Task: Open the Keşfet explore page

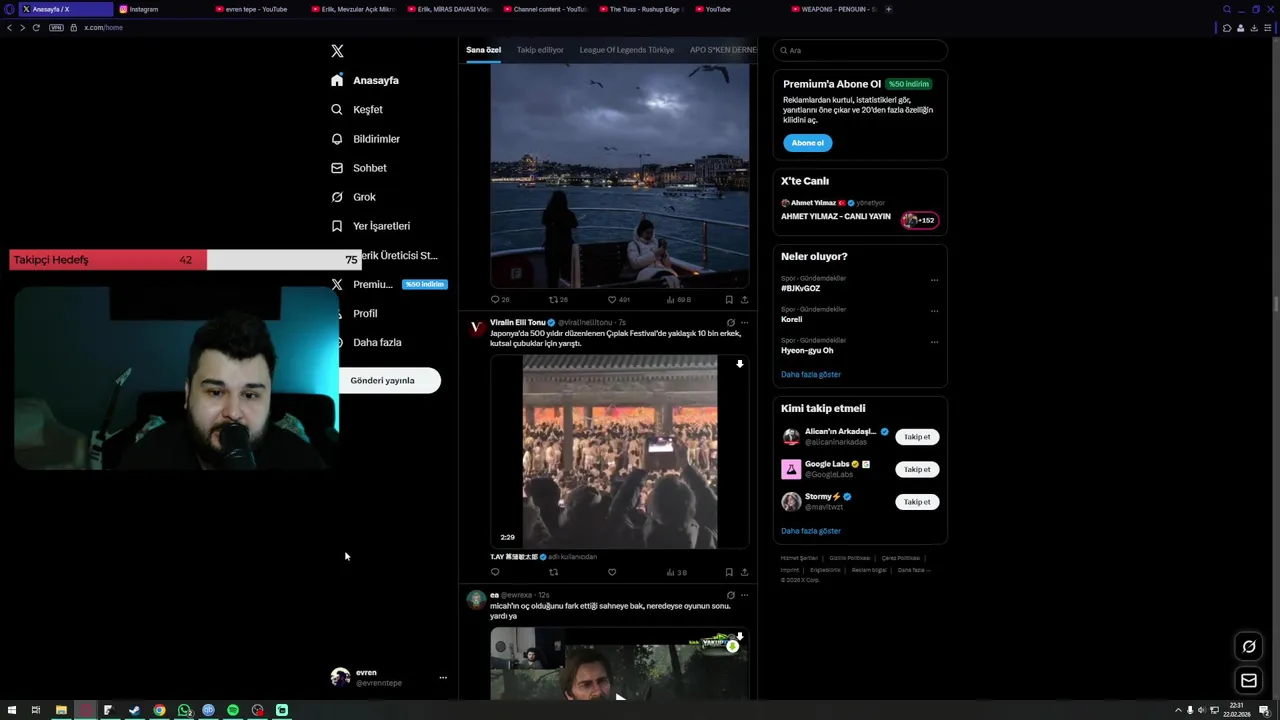Action: click(357, 109)
